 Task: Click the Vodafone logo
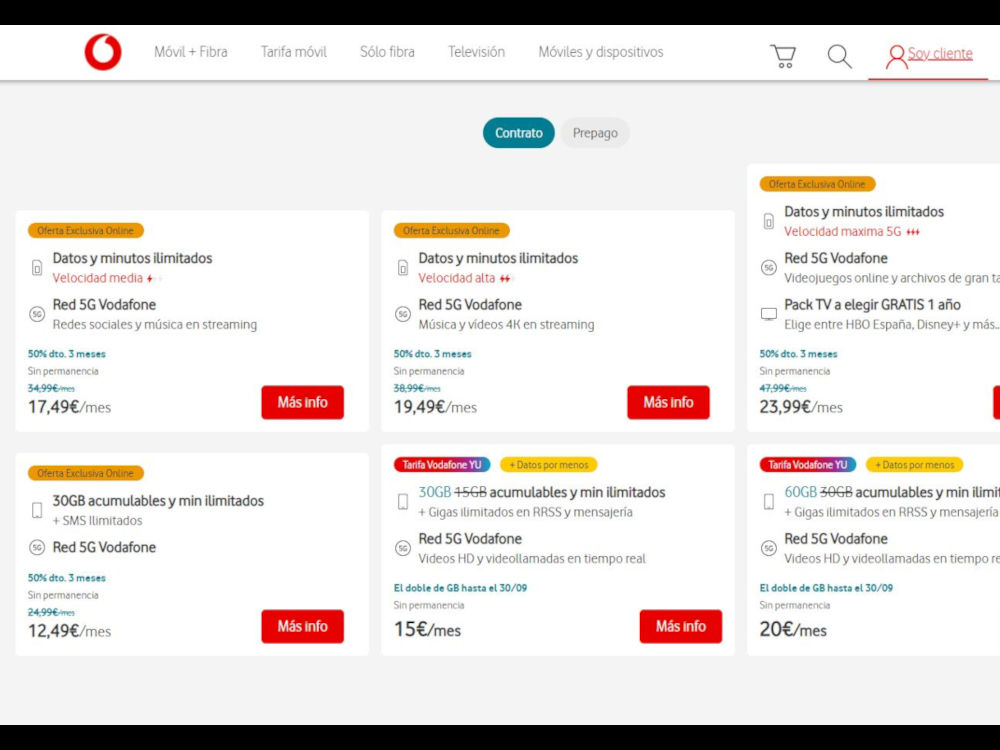coord(103,52)
